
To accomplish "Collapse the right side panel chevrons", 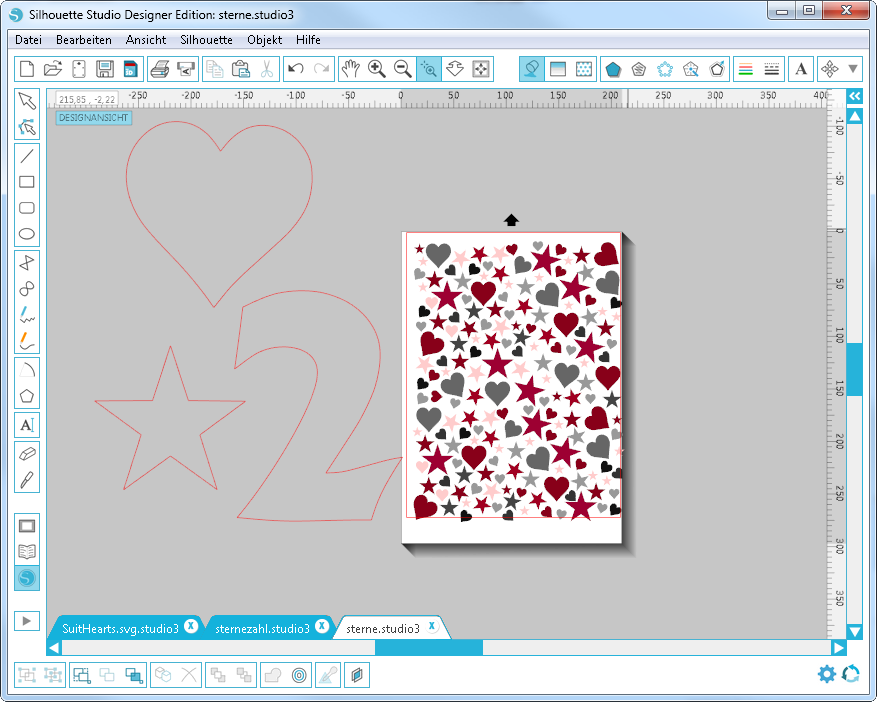I will point(855,96).
